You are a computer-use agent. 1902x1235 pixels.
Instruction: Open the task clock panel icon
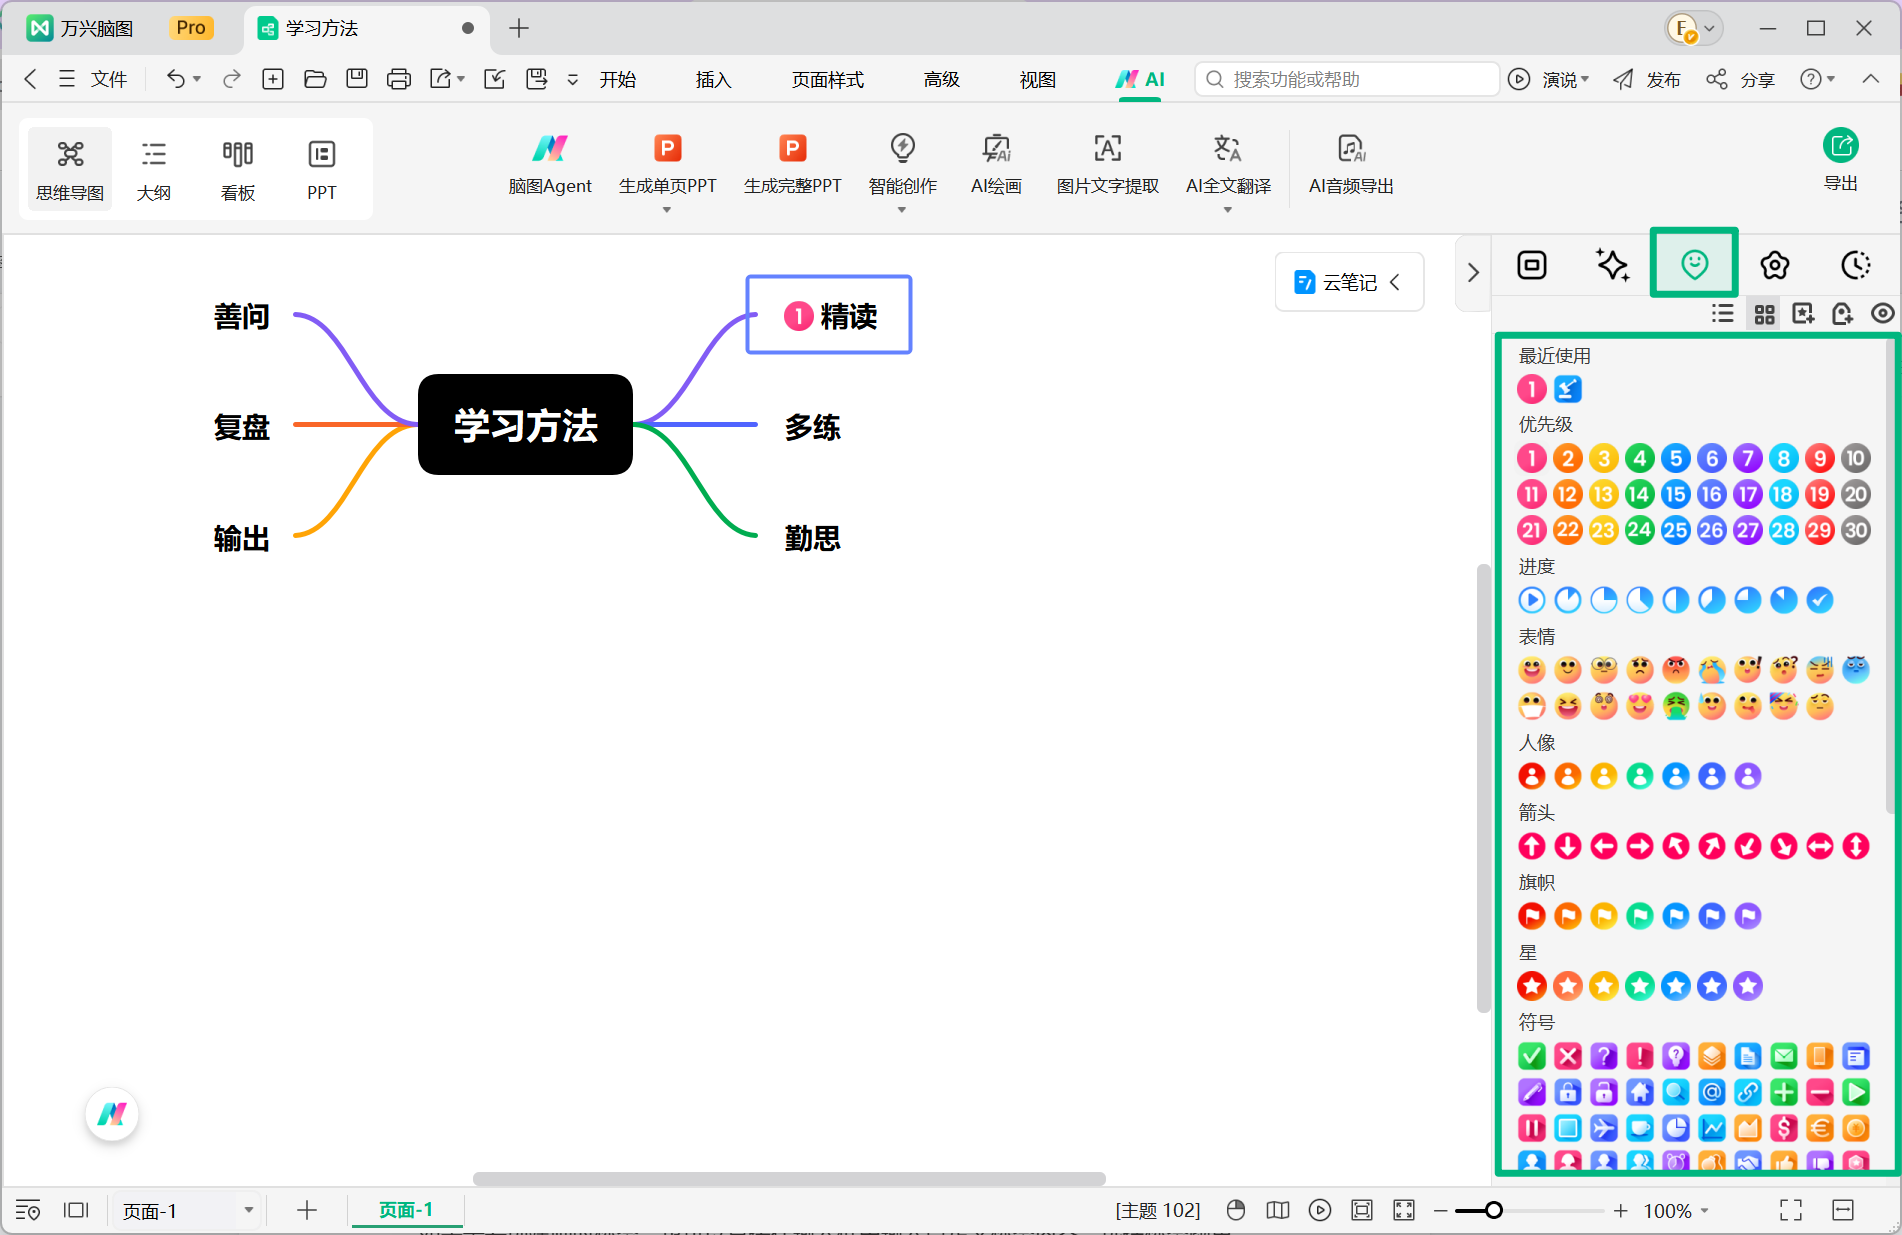click(1856, 265)
